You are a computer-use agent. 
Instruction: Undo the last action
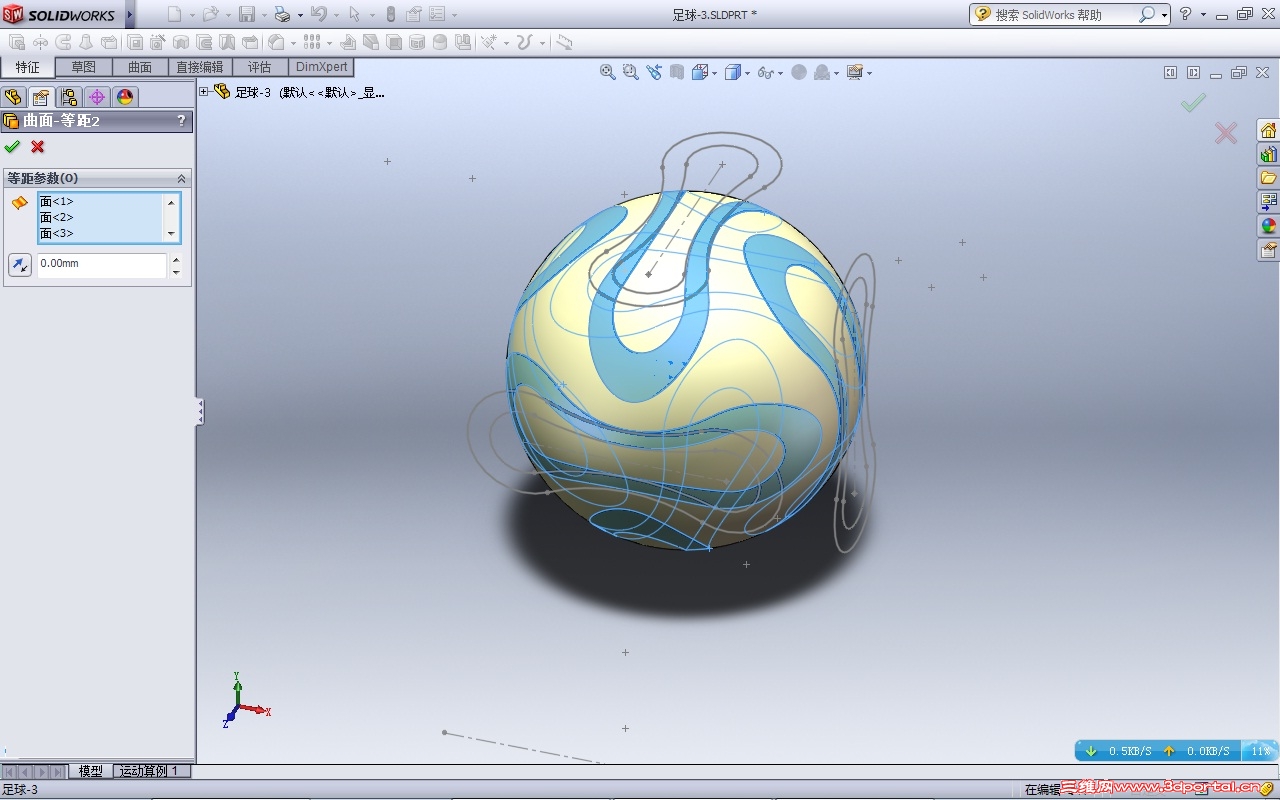319,14
